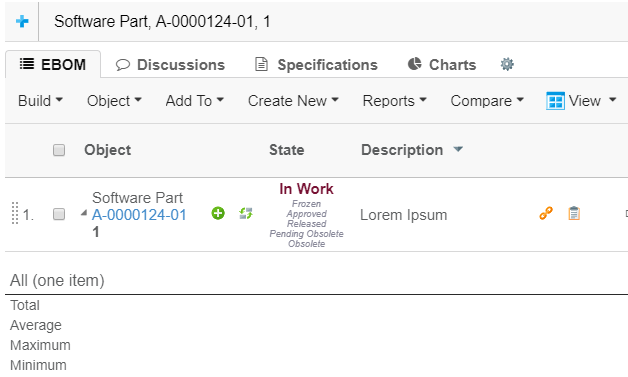Switch to the Specifications tab
This screenshot has width=628, height=377.
[x=316, y=65]
